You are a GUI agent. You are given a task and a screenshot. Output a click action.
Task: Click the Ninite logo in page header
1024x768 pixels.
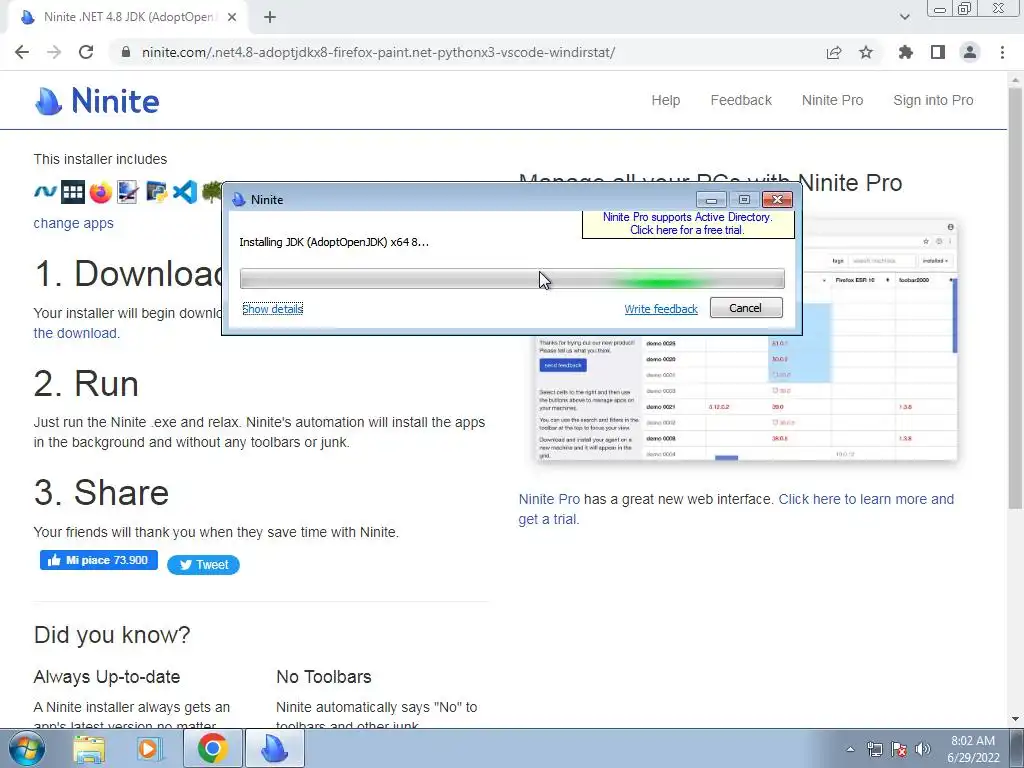[97, 101]
